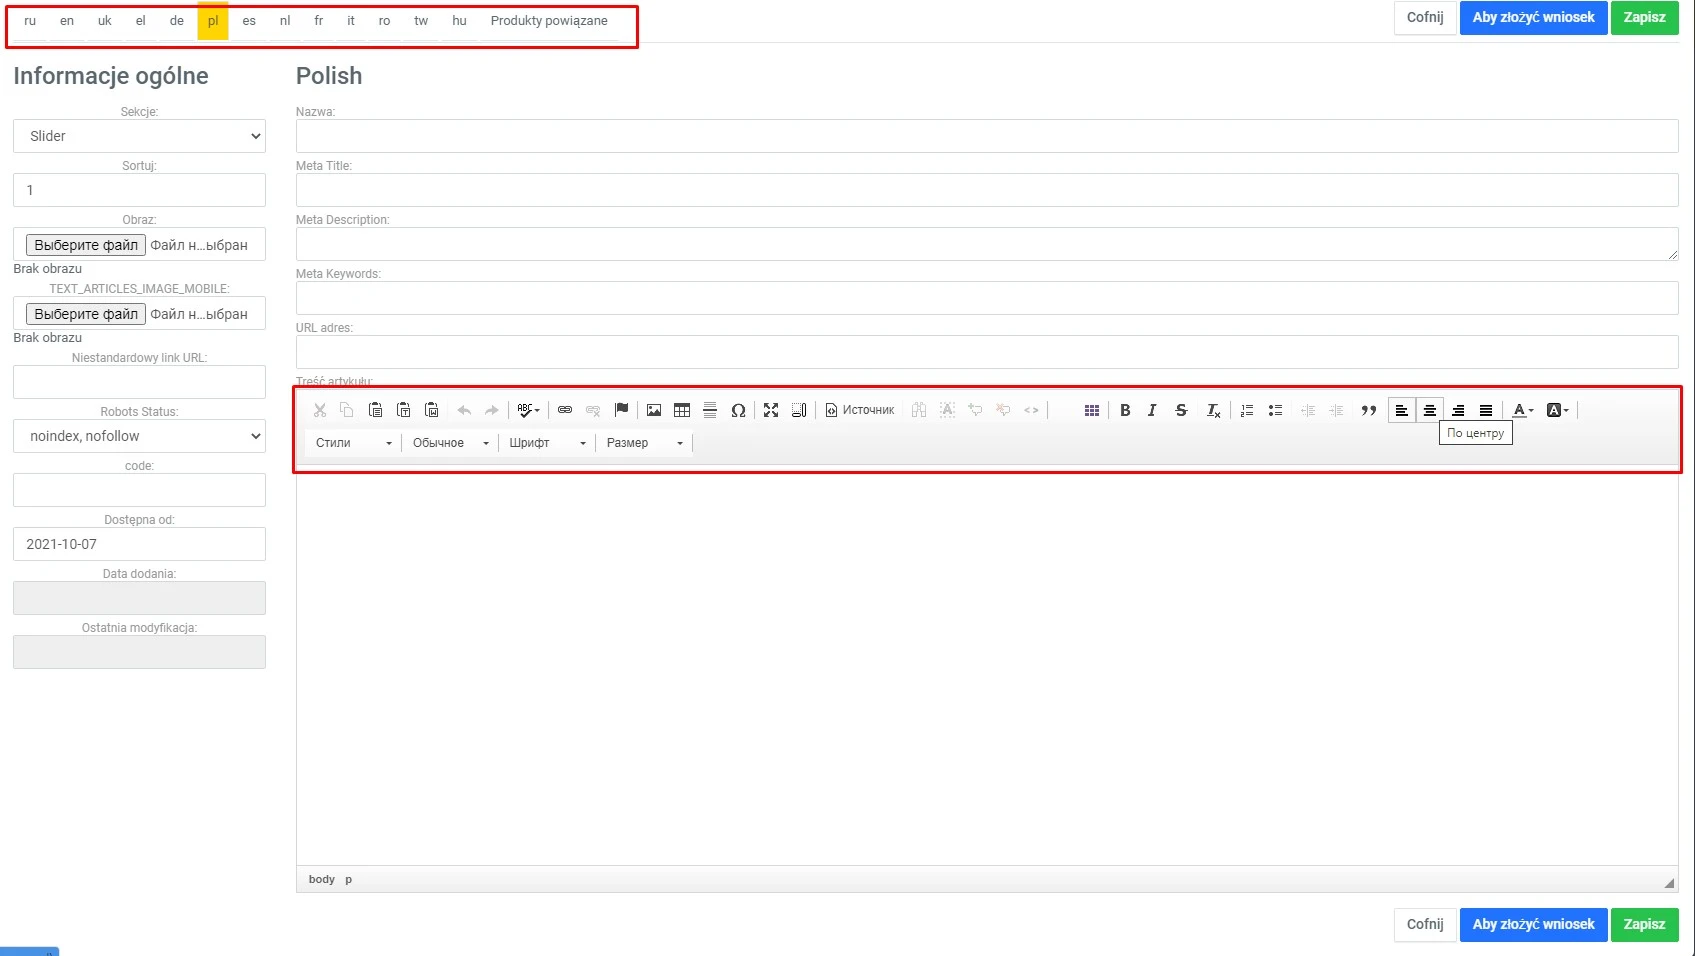Maximize the editor to fullscreen

pos(771,410)
